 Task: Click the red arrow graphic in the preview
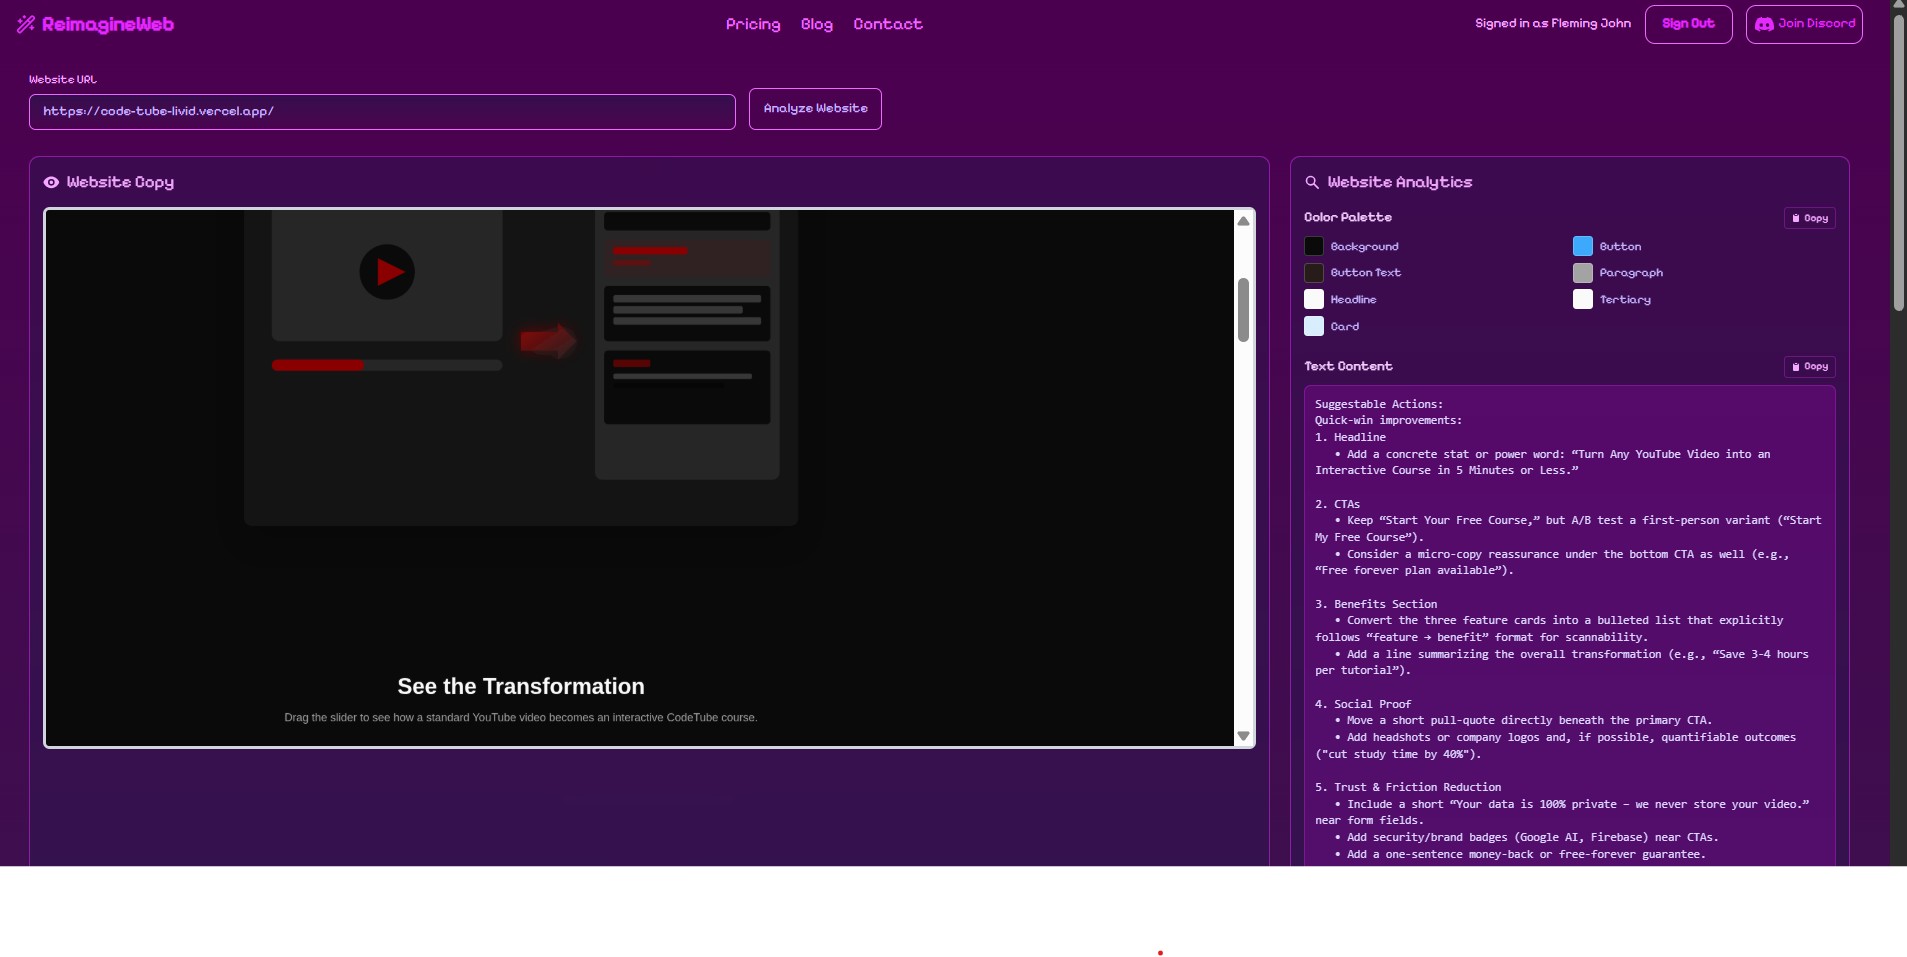click(x=548, y=340)
